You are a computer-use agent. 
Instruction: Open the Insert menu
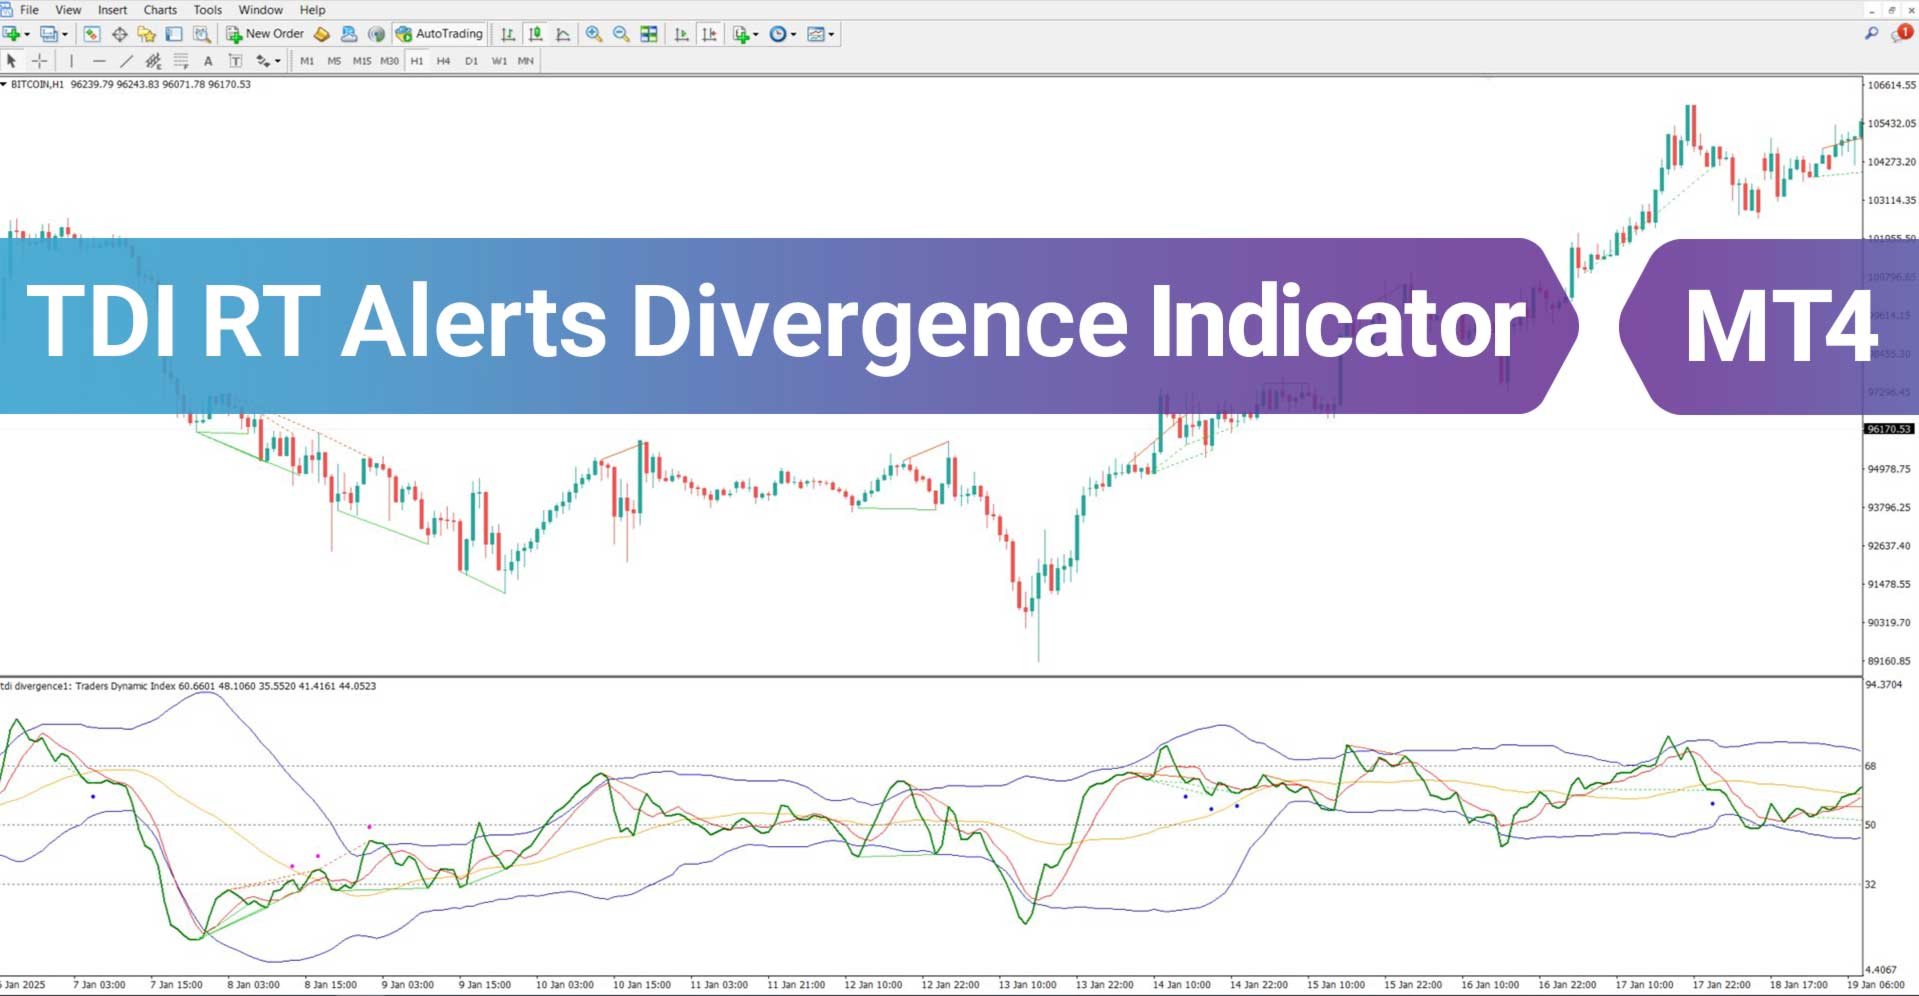[112, 10]
